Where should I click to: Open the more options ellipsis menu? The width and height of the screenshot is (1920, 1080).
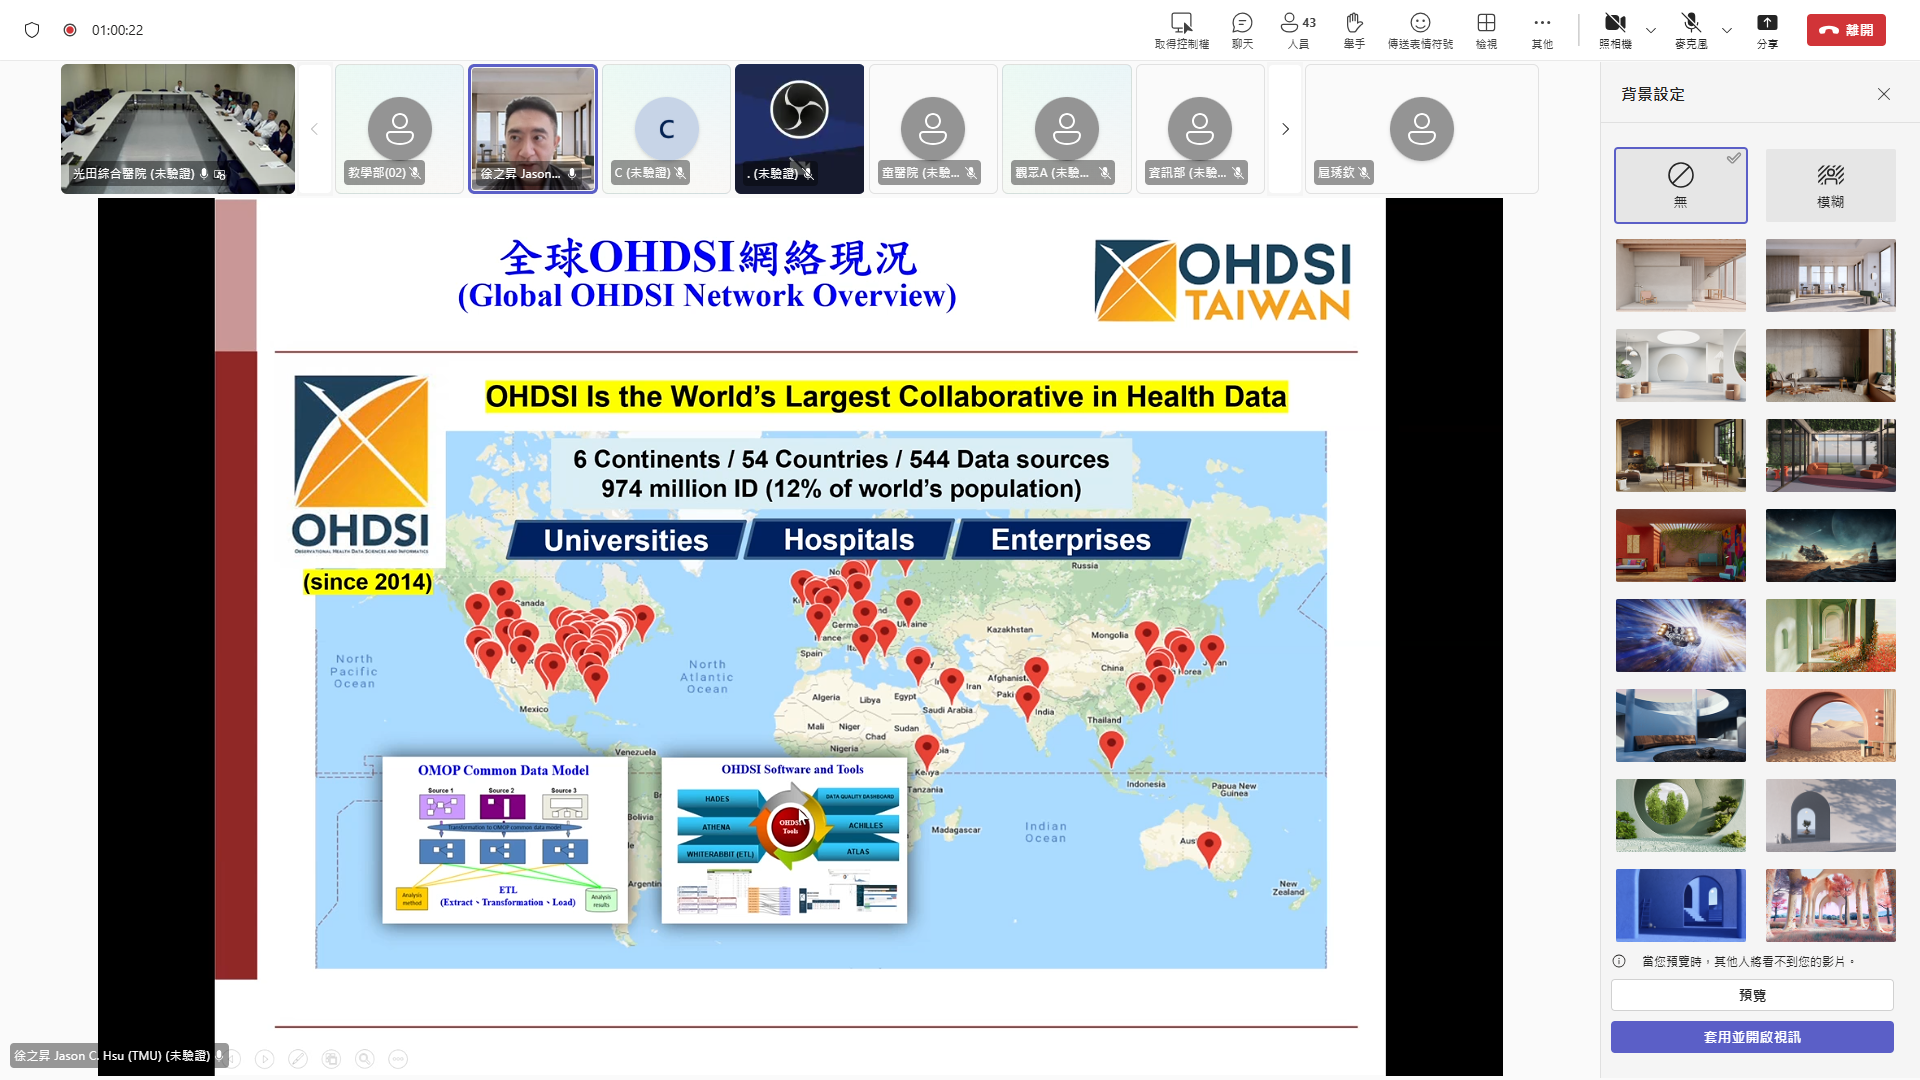tap(1542, 29)
